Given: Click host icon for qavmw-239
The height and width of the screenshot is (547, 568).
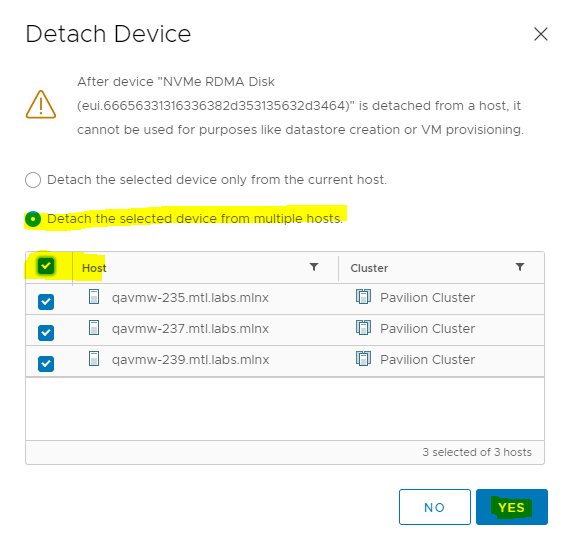Looking at the screenshot, I should [x=94, y=359].
